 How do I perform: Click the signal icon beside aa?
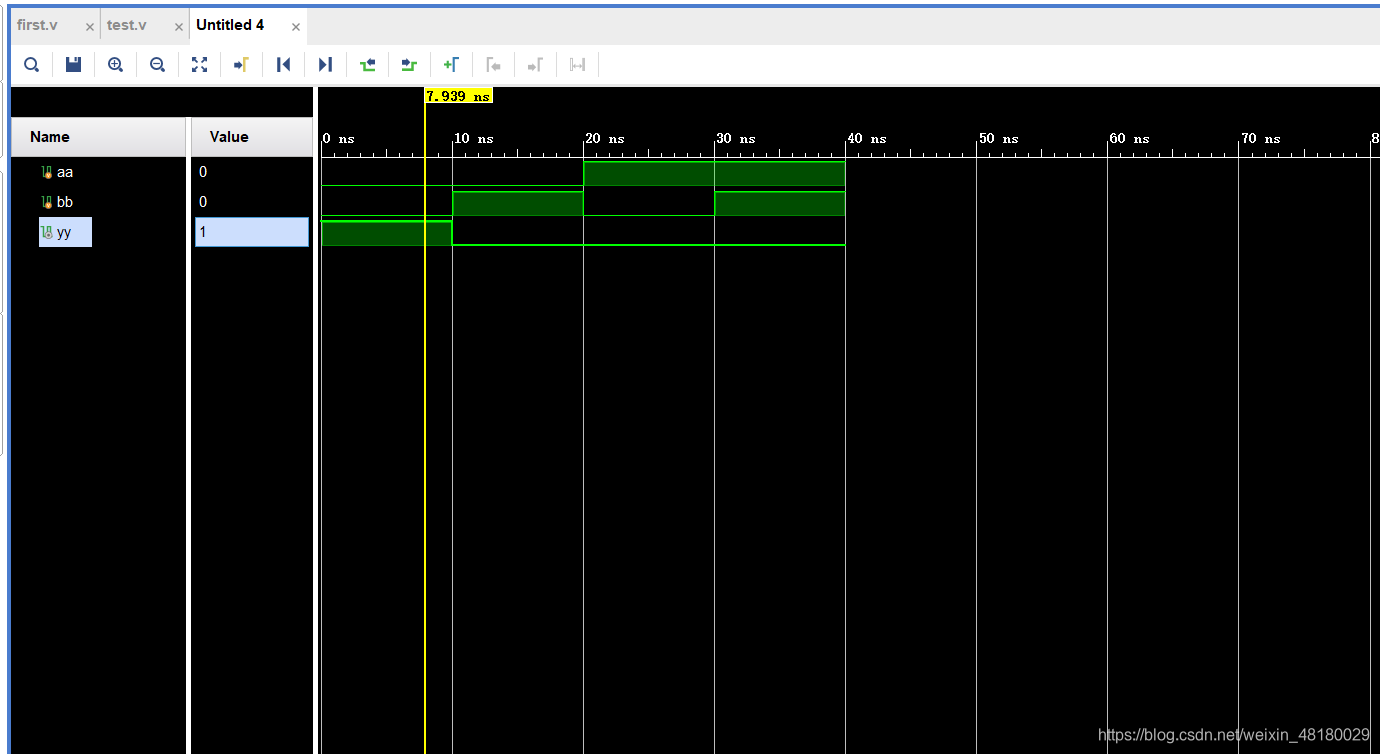[46, 172]
